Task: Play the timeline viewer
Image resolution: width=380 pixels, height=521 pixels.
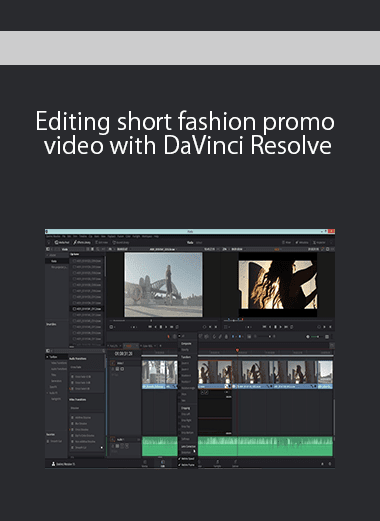Action: pyautogui.click(x=280, y=327)
